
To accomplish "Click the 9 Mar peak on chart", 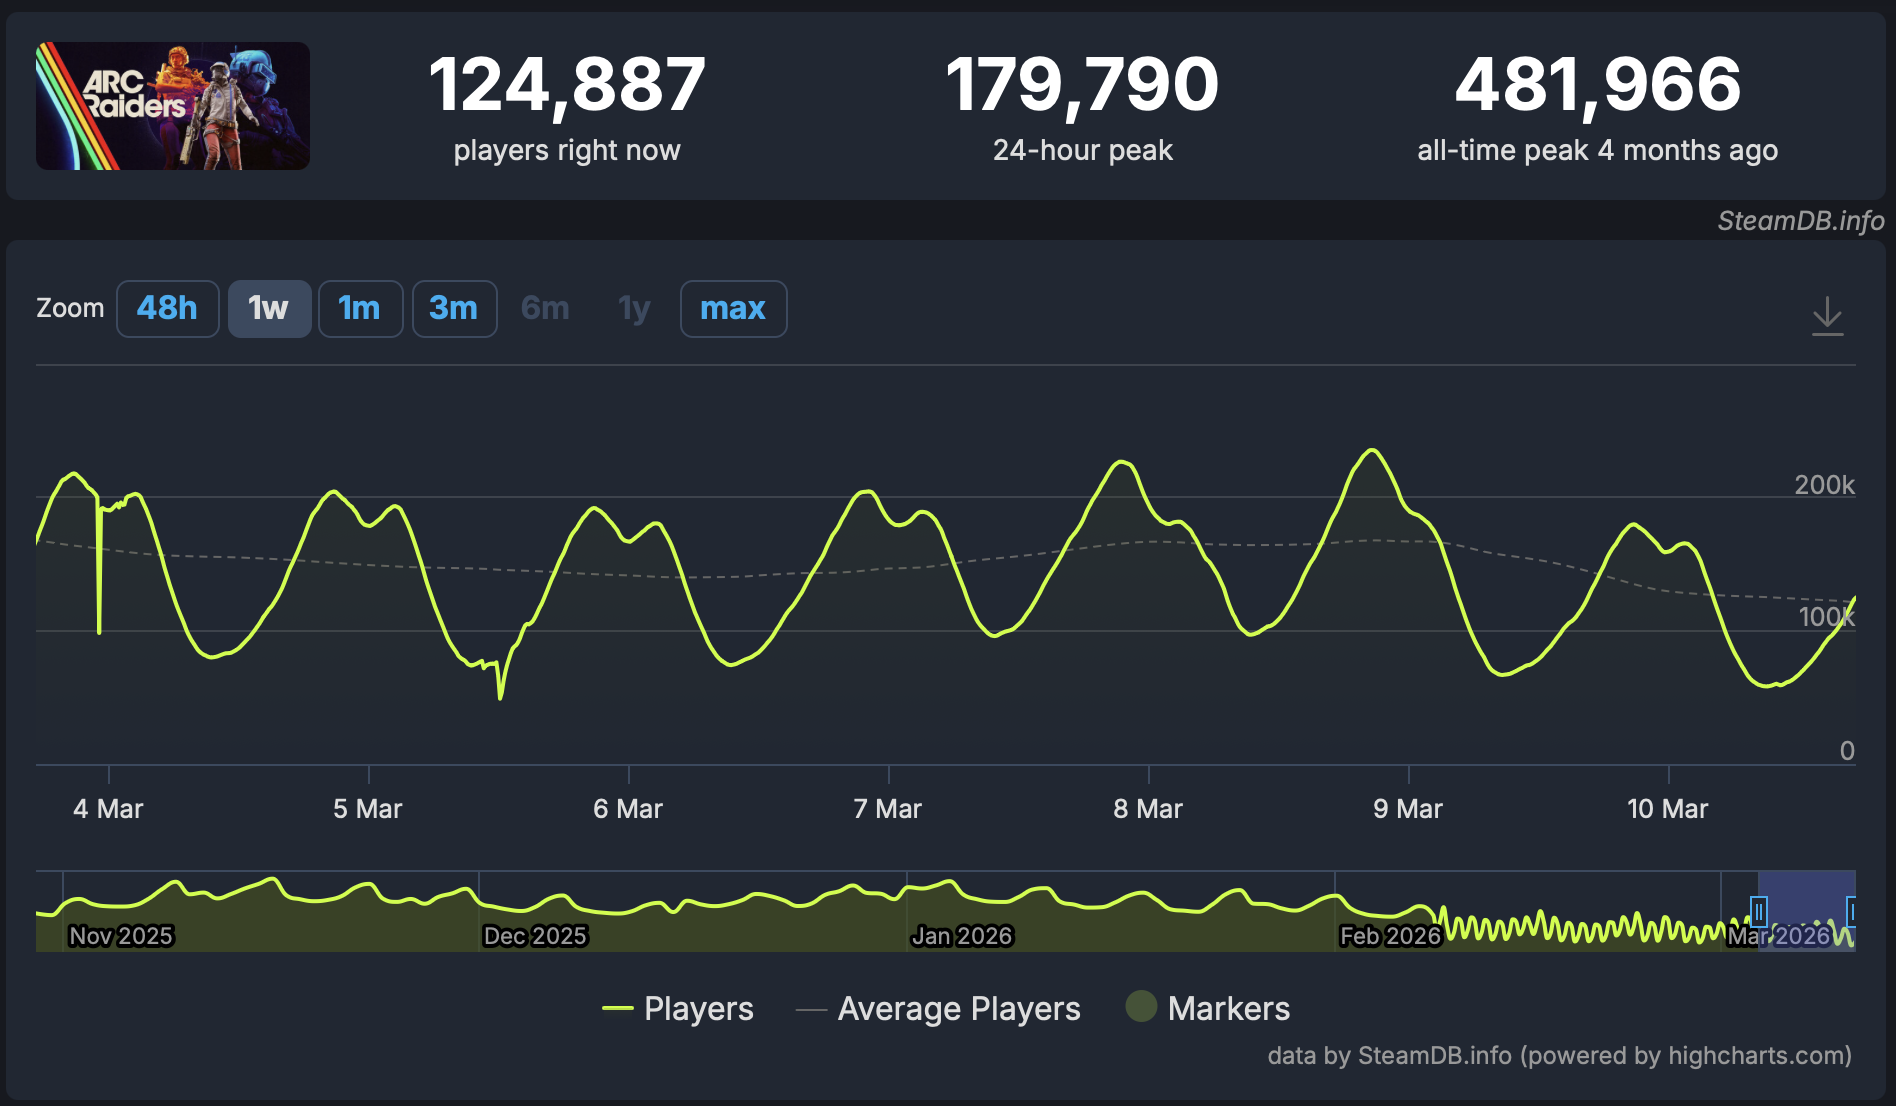I will click(1373, 451).
